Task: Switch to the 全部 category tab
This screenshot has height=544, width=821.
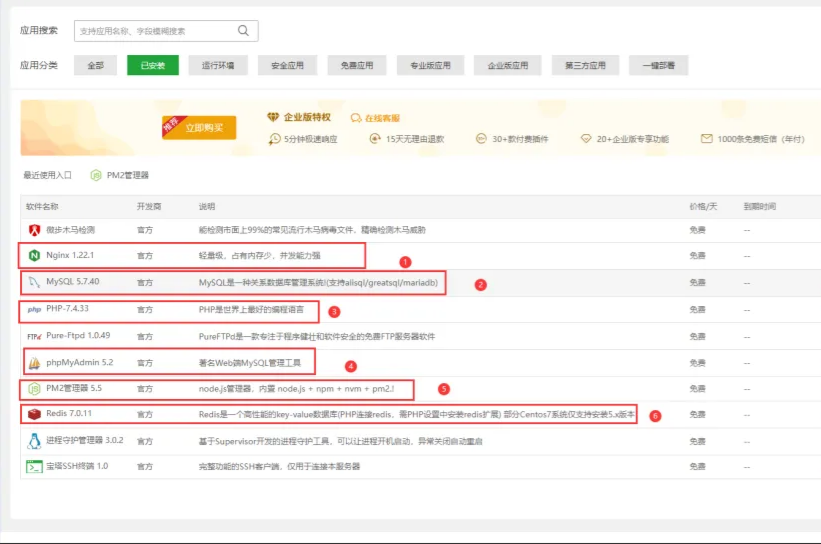Action: click(95, 66)
